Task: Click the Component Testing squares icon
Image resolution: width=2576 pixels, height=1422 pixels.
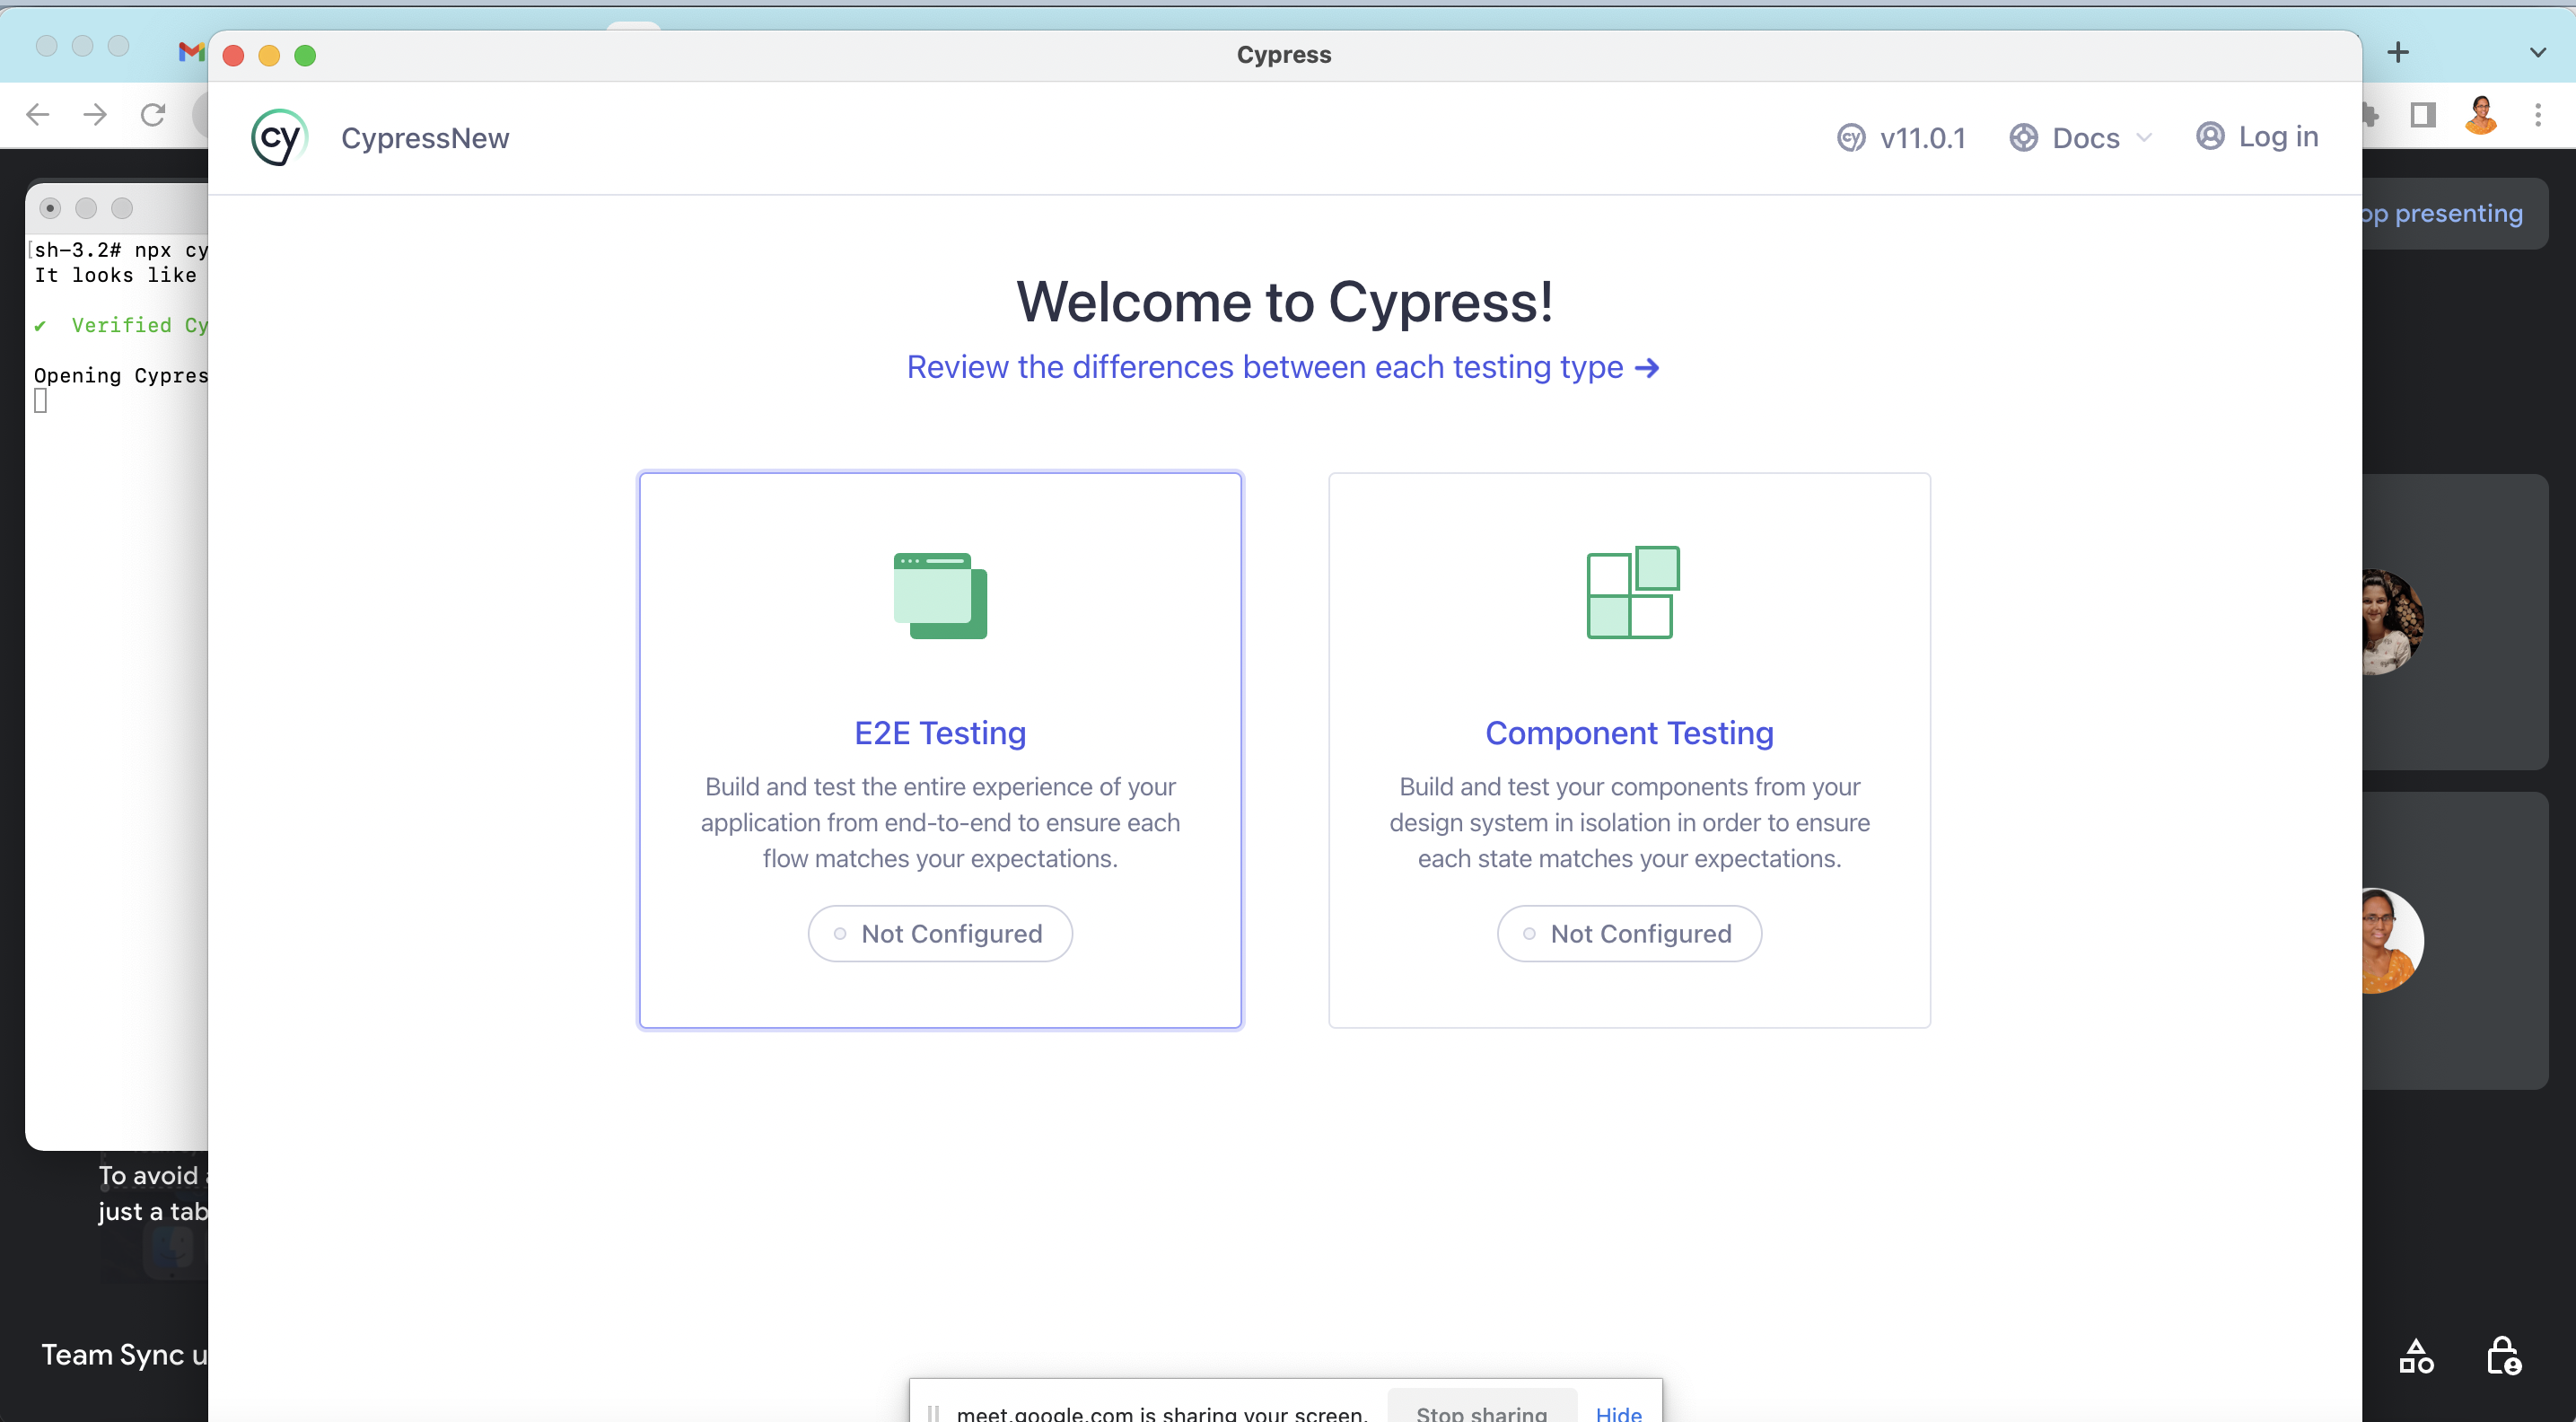Action: (x=1633, y=592)
